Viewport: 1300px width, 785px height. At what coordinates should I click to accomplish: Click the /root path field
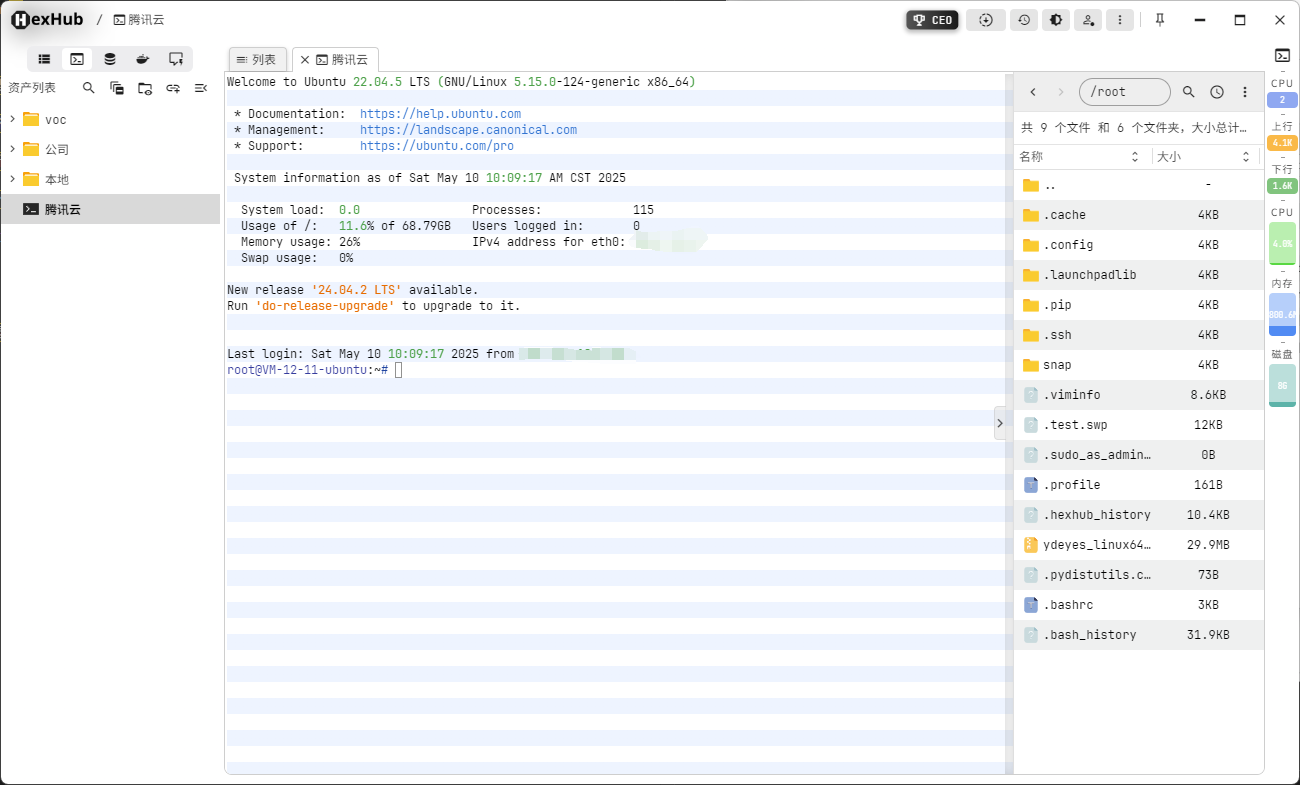pos(1125,92)
